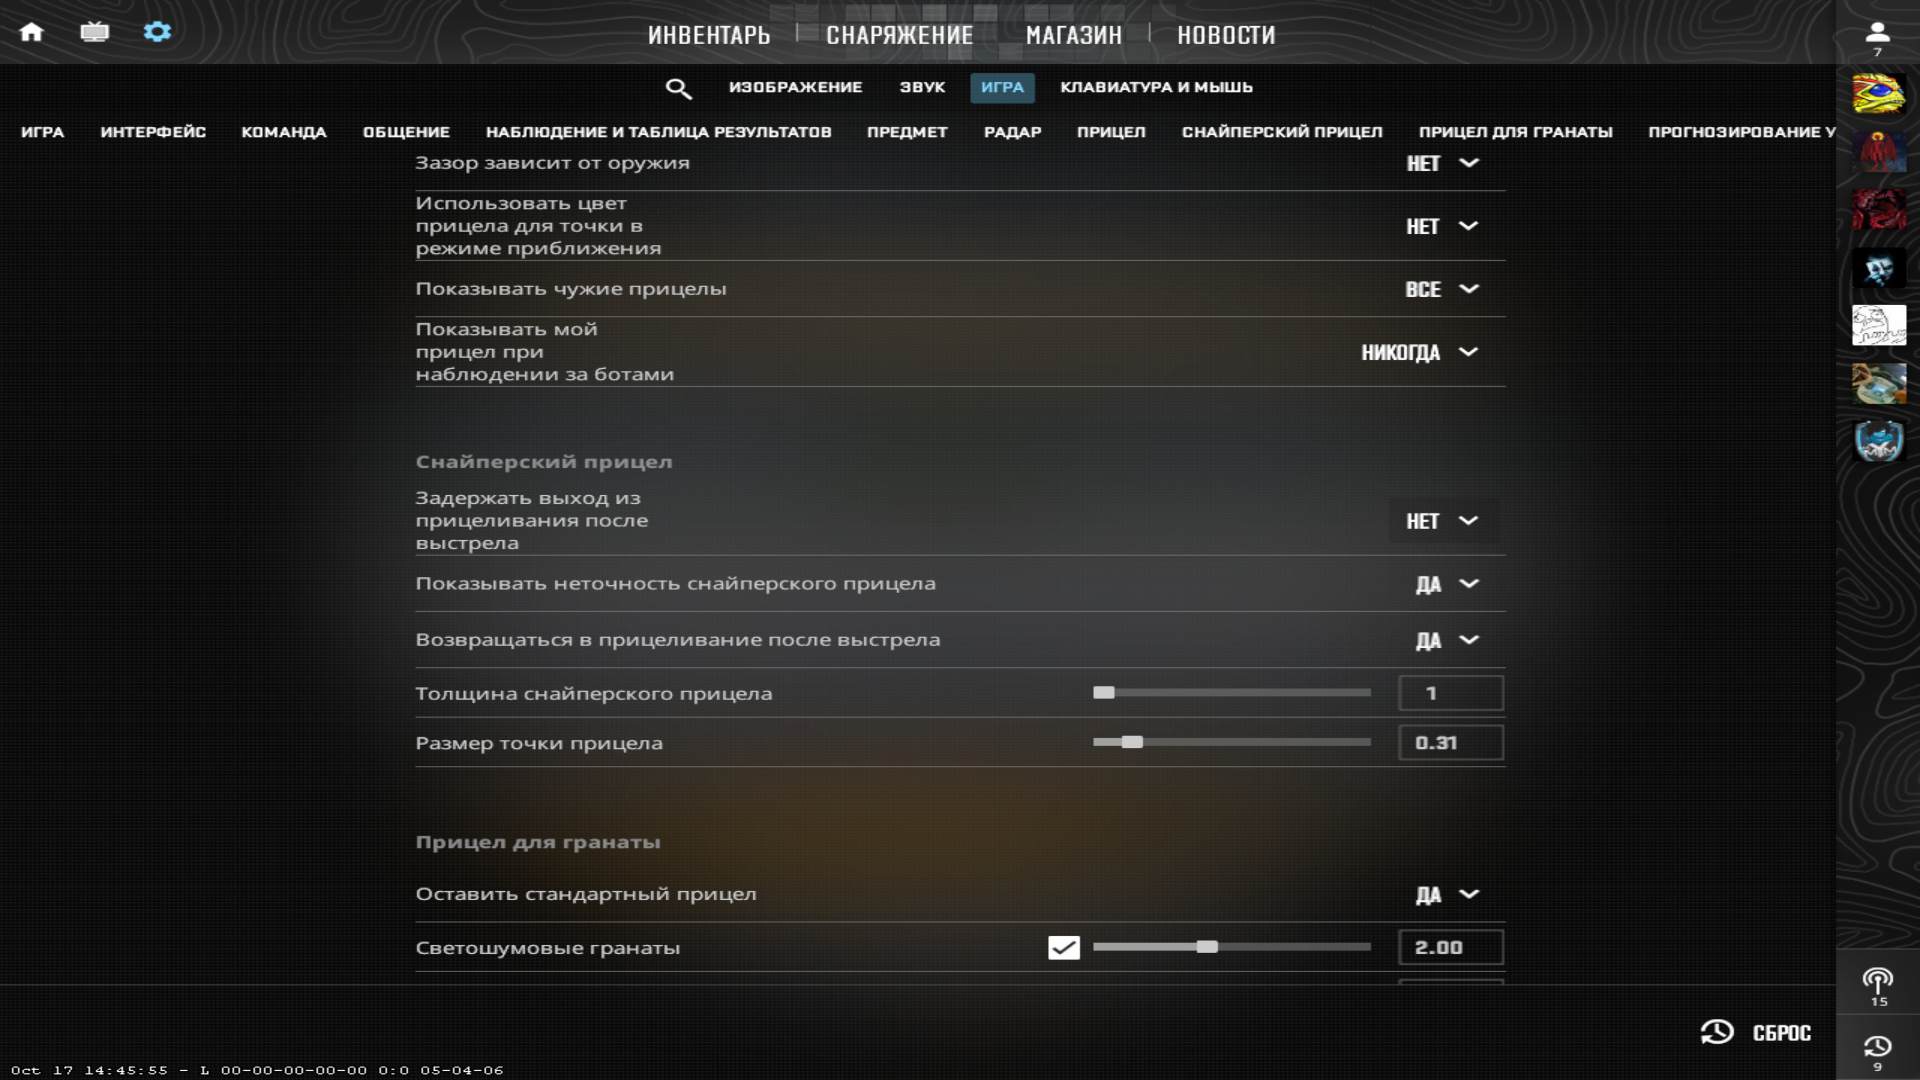
Task: Click the settings search magnifier icon
Action: [x=678, y=88]
